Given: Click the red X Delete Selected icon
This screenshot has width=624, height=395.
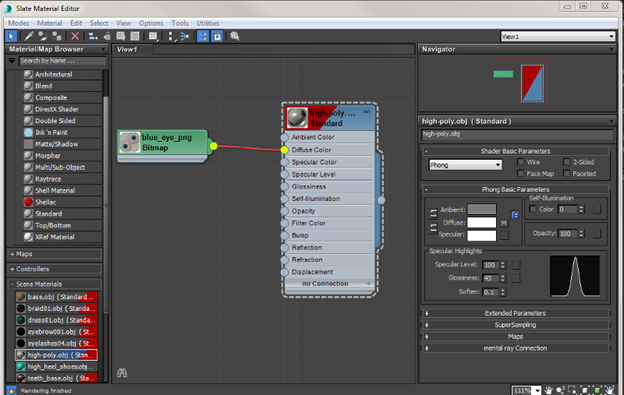Looking at the screenshot, I should (x=75, y=36).
